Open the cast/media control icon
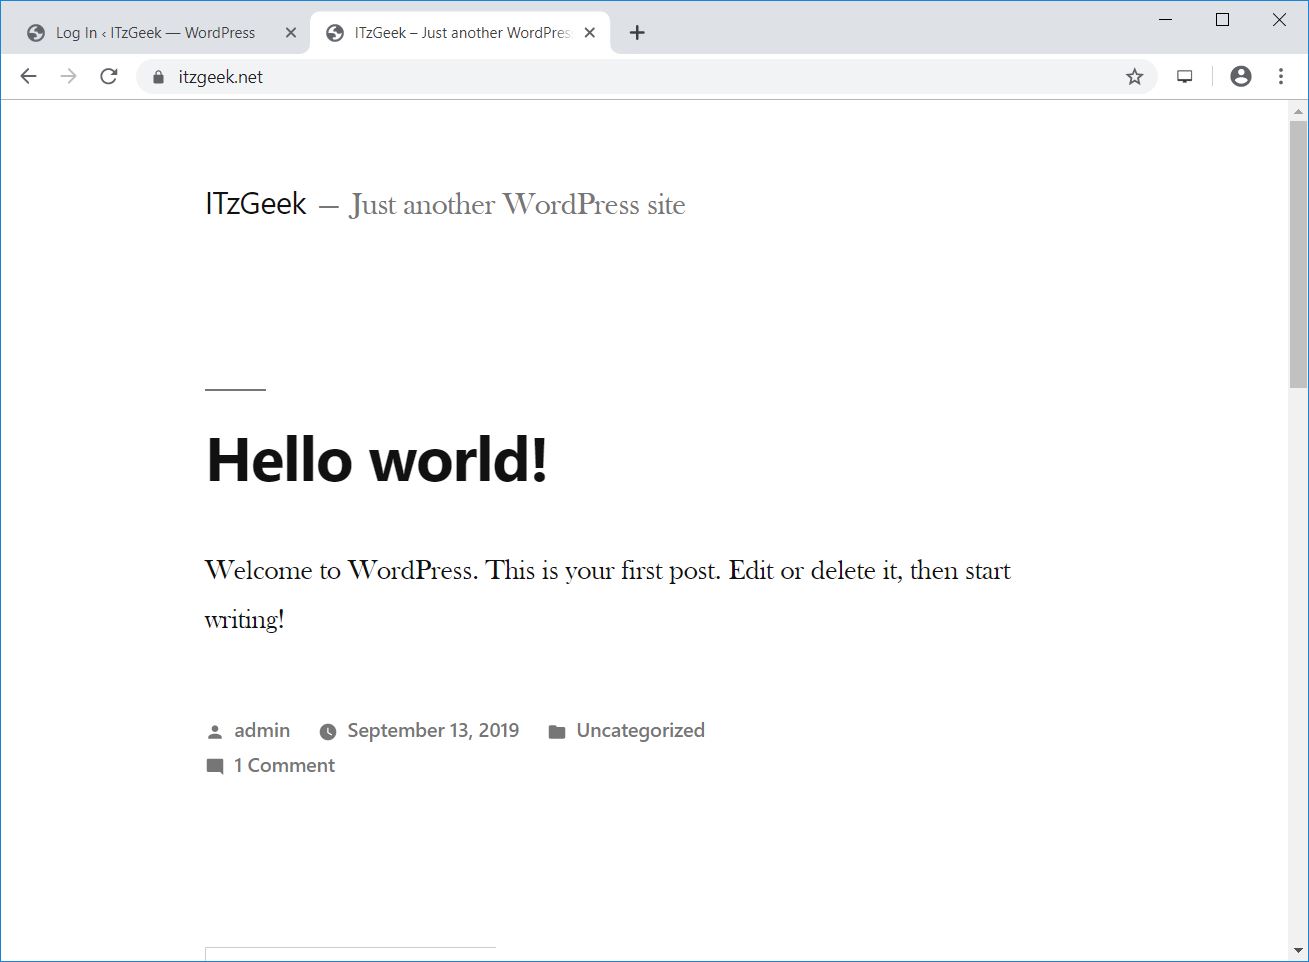The height and width of the screenshot is (962, 1309). 1185,77
